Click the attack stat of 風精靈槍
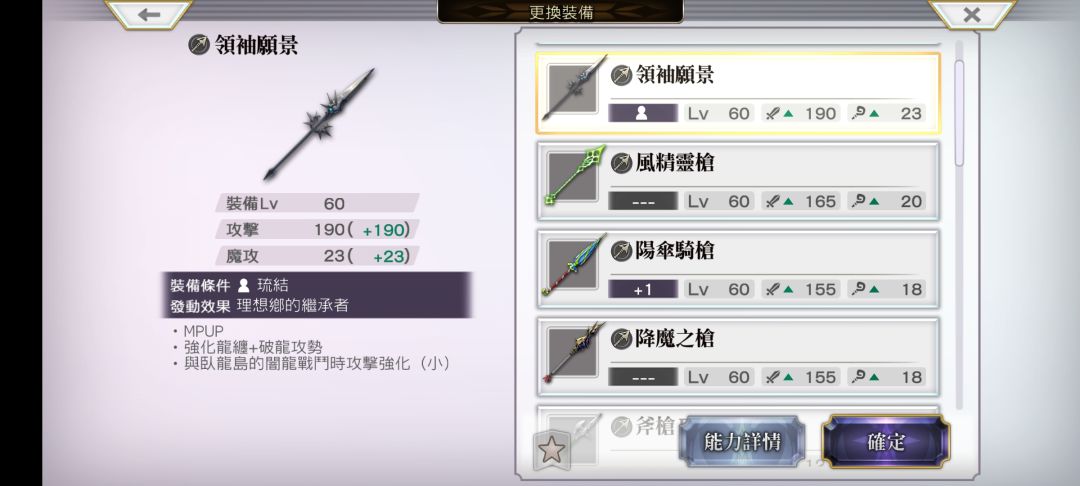1080x486 pixels. click(x=801, y=202)
